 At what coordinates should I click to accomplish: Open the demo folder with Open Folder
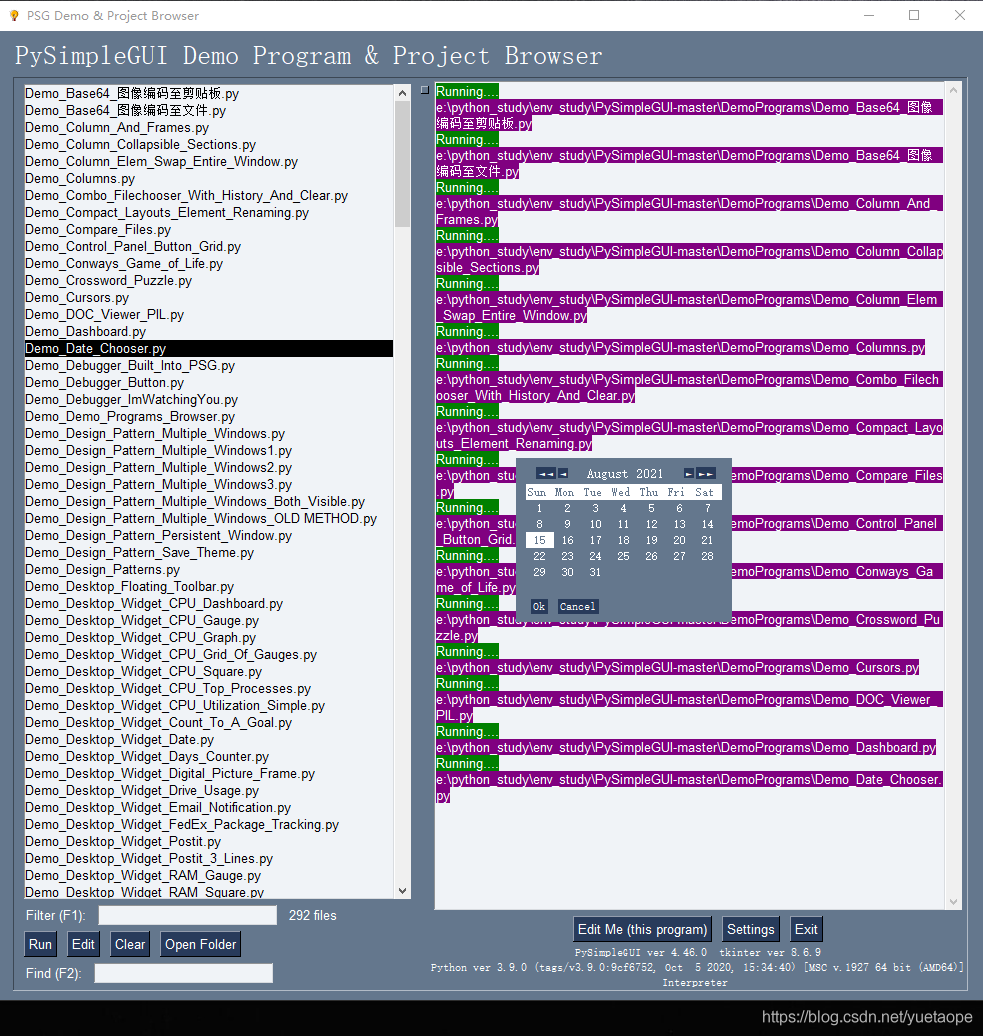click(x=200, y=944)
